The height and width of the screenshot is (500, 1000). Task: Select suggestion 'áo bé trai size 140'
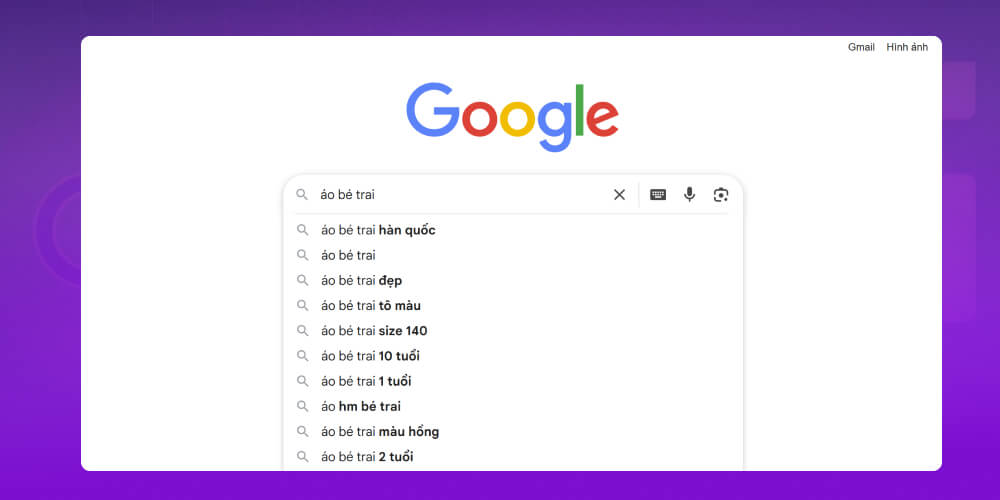374,331
